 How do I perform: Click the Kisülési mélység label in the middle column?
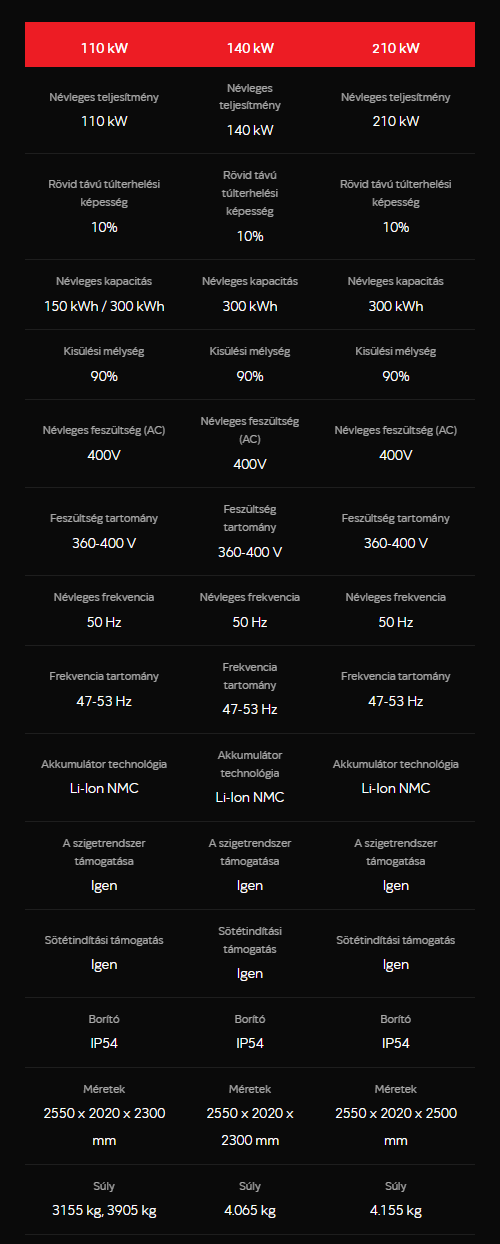pos(250,352)
